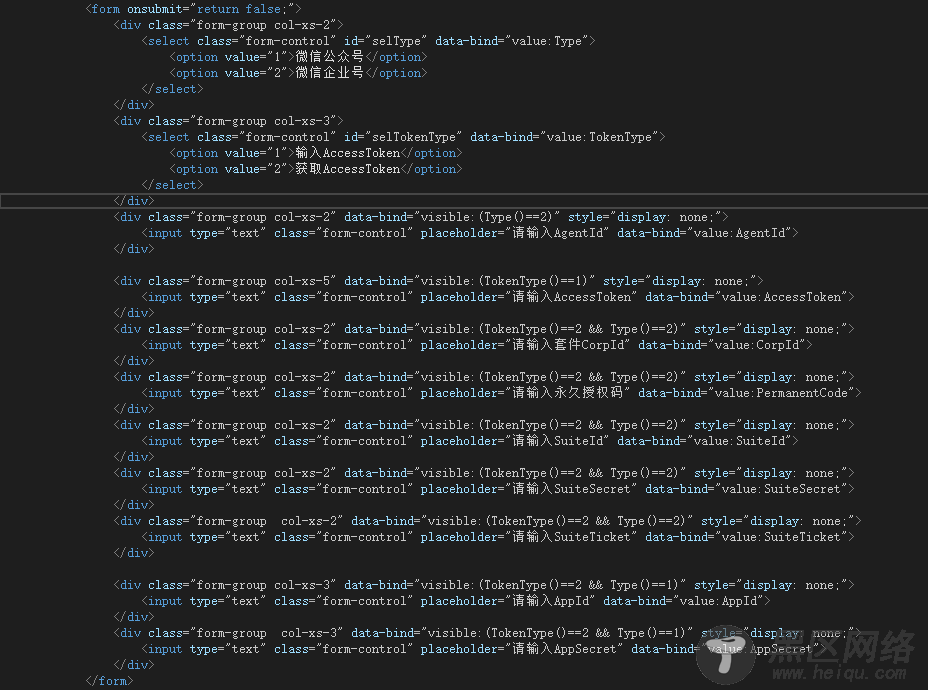The height and width of the screenshot is (690, 928).
Task: Click the option text 获取AccessToken
Action: pyautogui.click(x=347, y=169)
